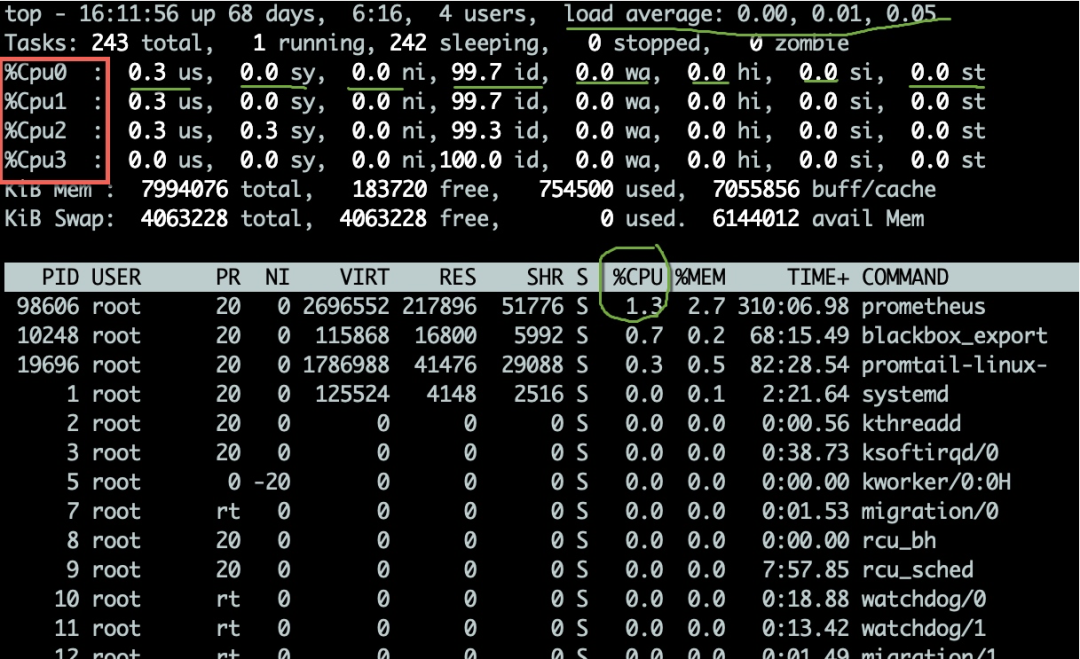
Task: Select the ksoftirqd/0 process name
Action: pyautogui.click(x=930, y=453)
